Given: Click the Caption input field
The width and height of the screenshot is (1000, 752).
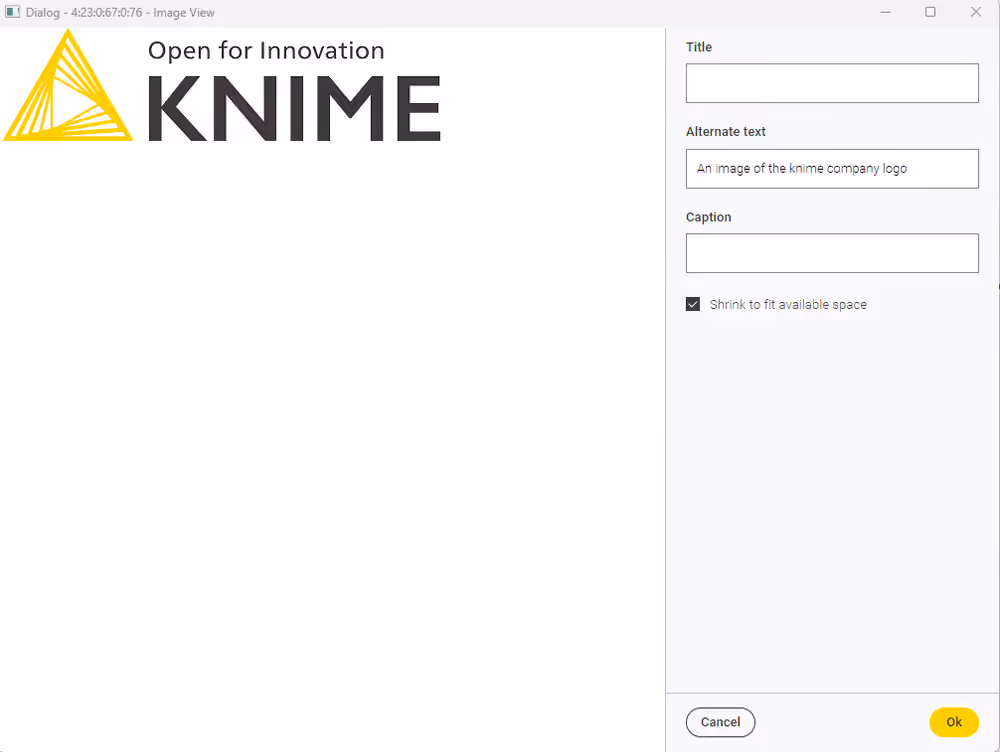Looking at the screenshot, I should coord(832,253).
